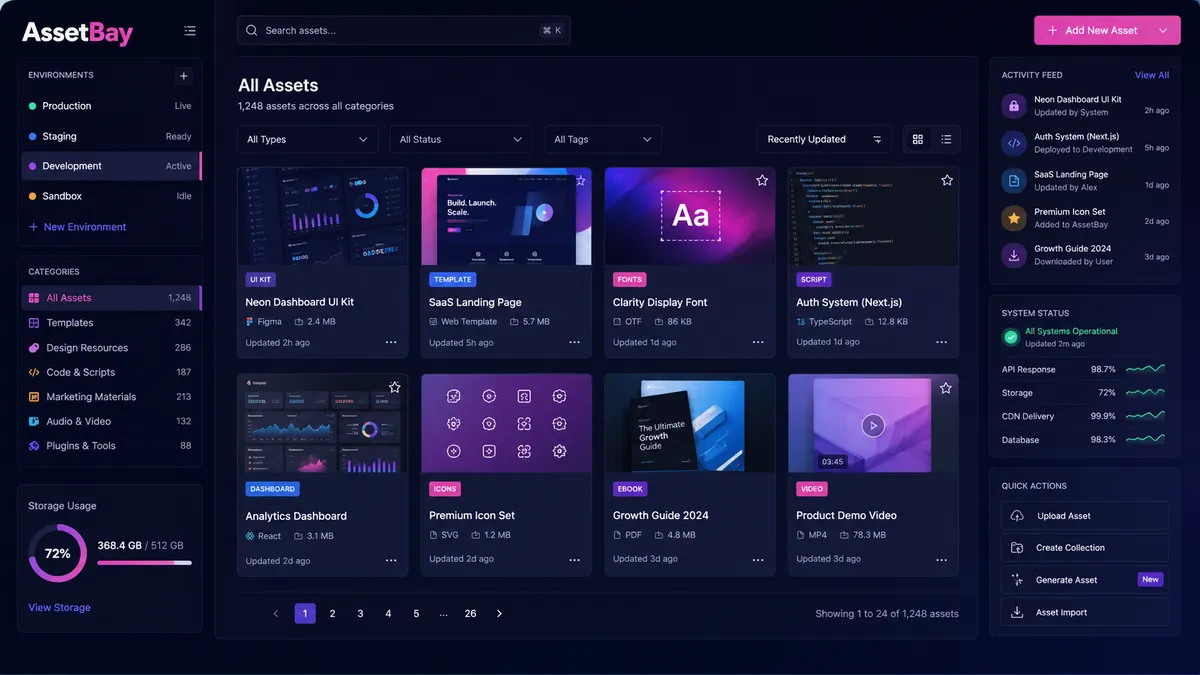Click the AssetBay logo
Viewport: 1200px width, 675px height.
[77, 32]
